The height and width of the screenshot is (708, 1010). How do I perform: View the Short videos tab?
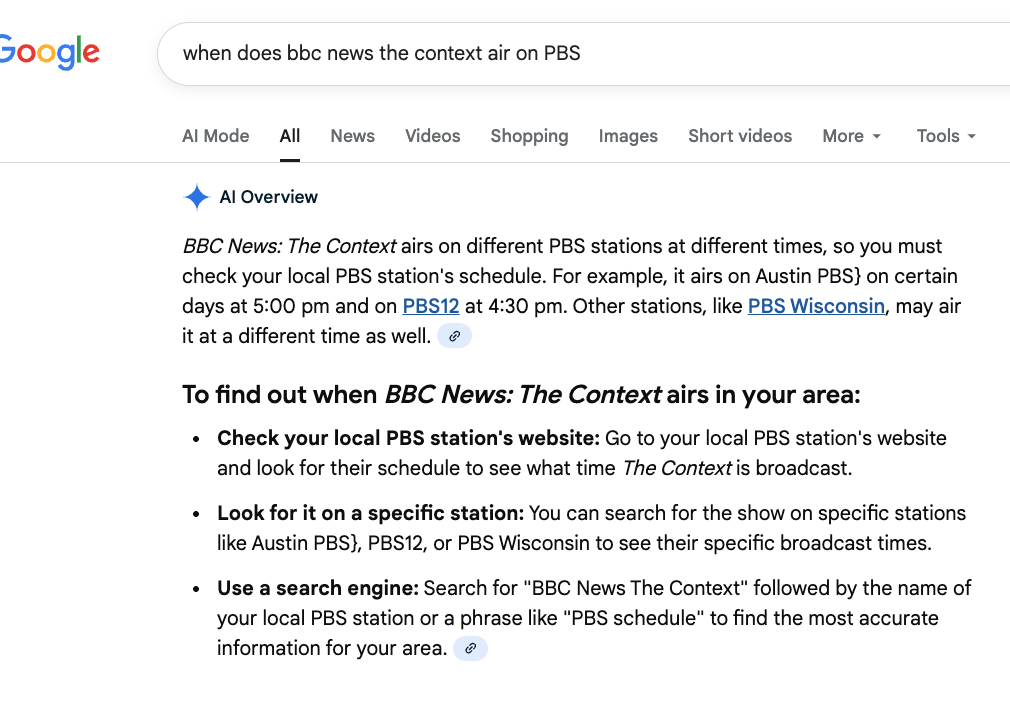coord(739,136)
